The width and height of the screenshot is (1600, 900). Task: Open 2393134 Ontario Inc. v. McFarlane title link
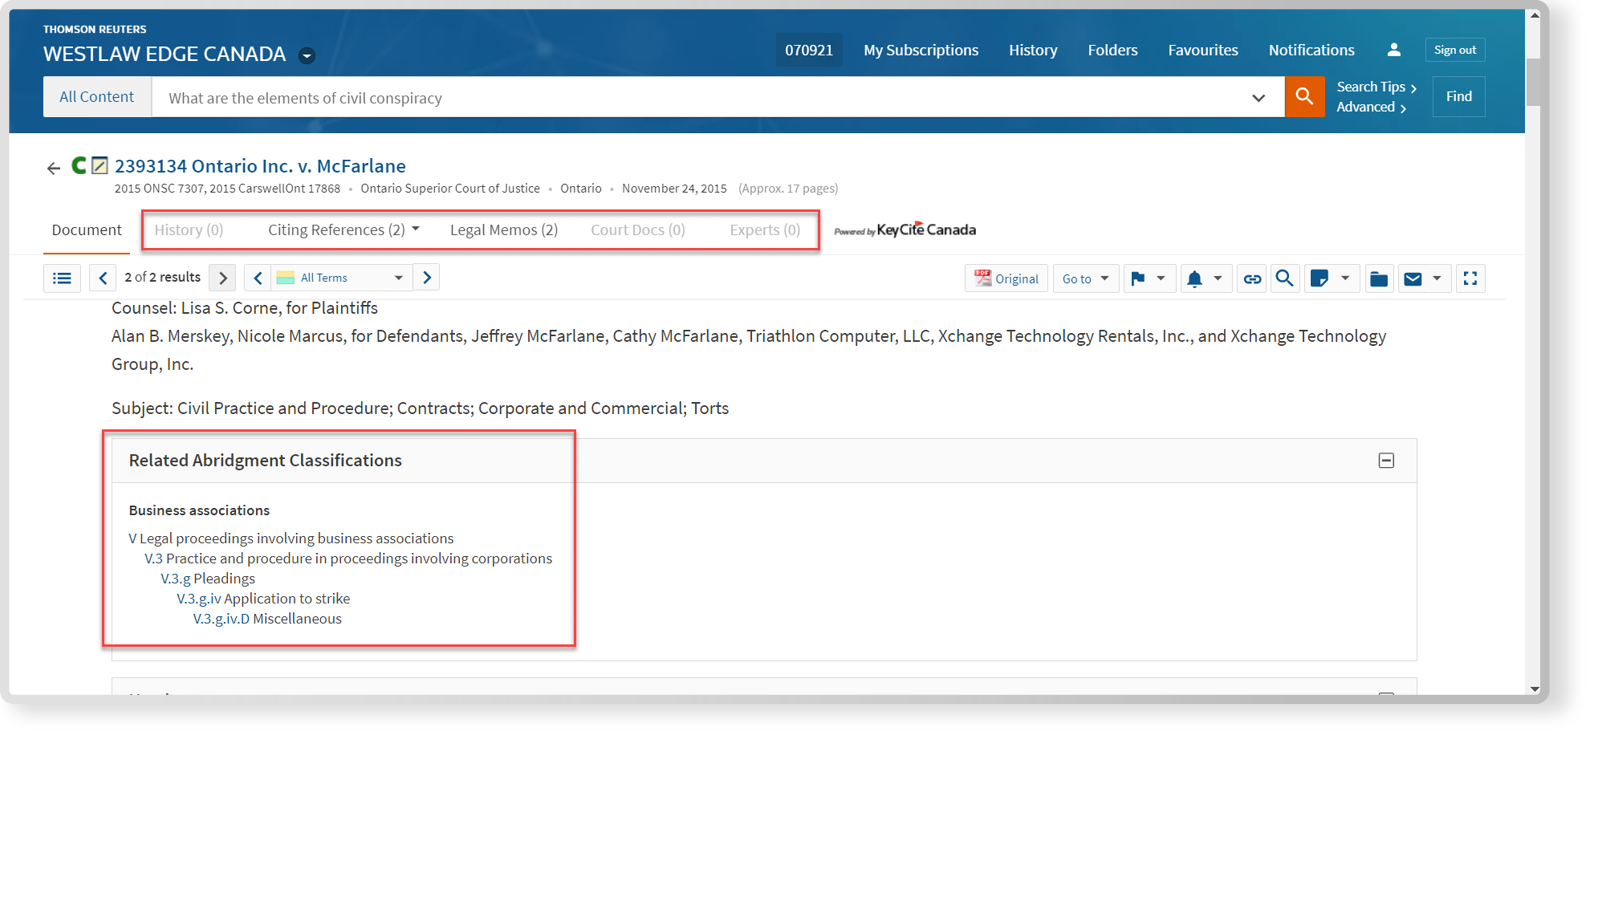click(260, 166)
